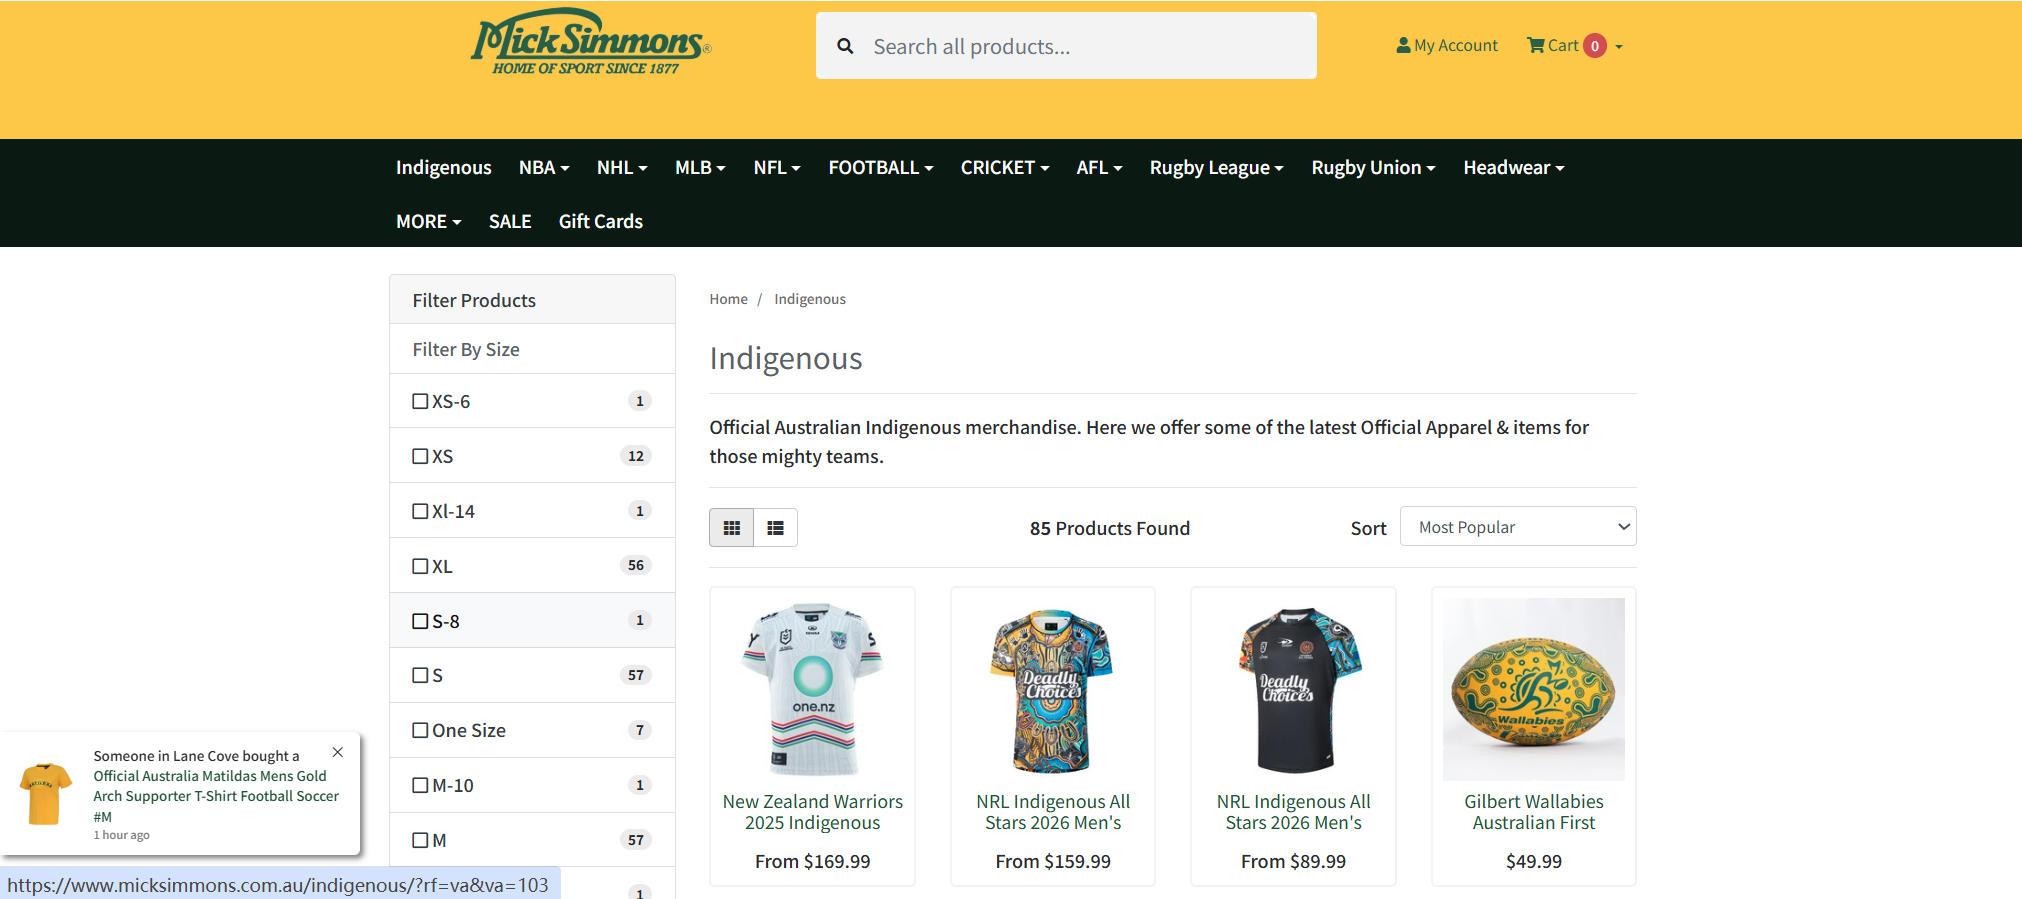Screen dimensions: 2022x899
Task: Open the Most Popular sort dropdown
Action: point(1517,527)
